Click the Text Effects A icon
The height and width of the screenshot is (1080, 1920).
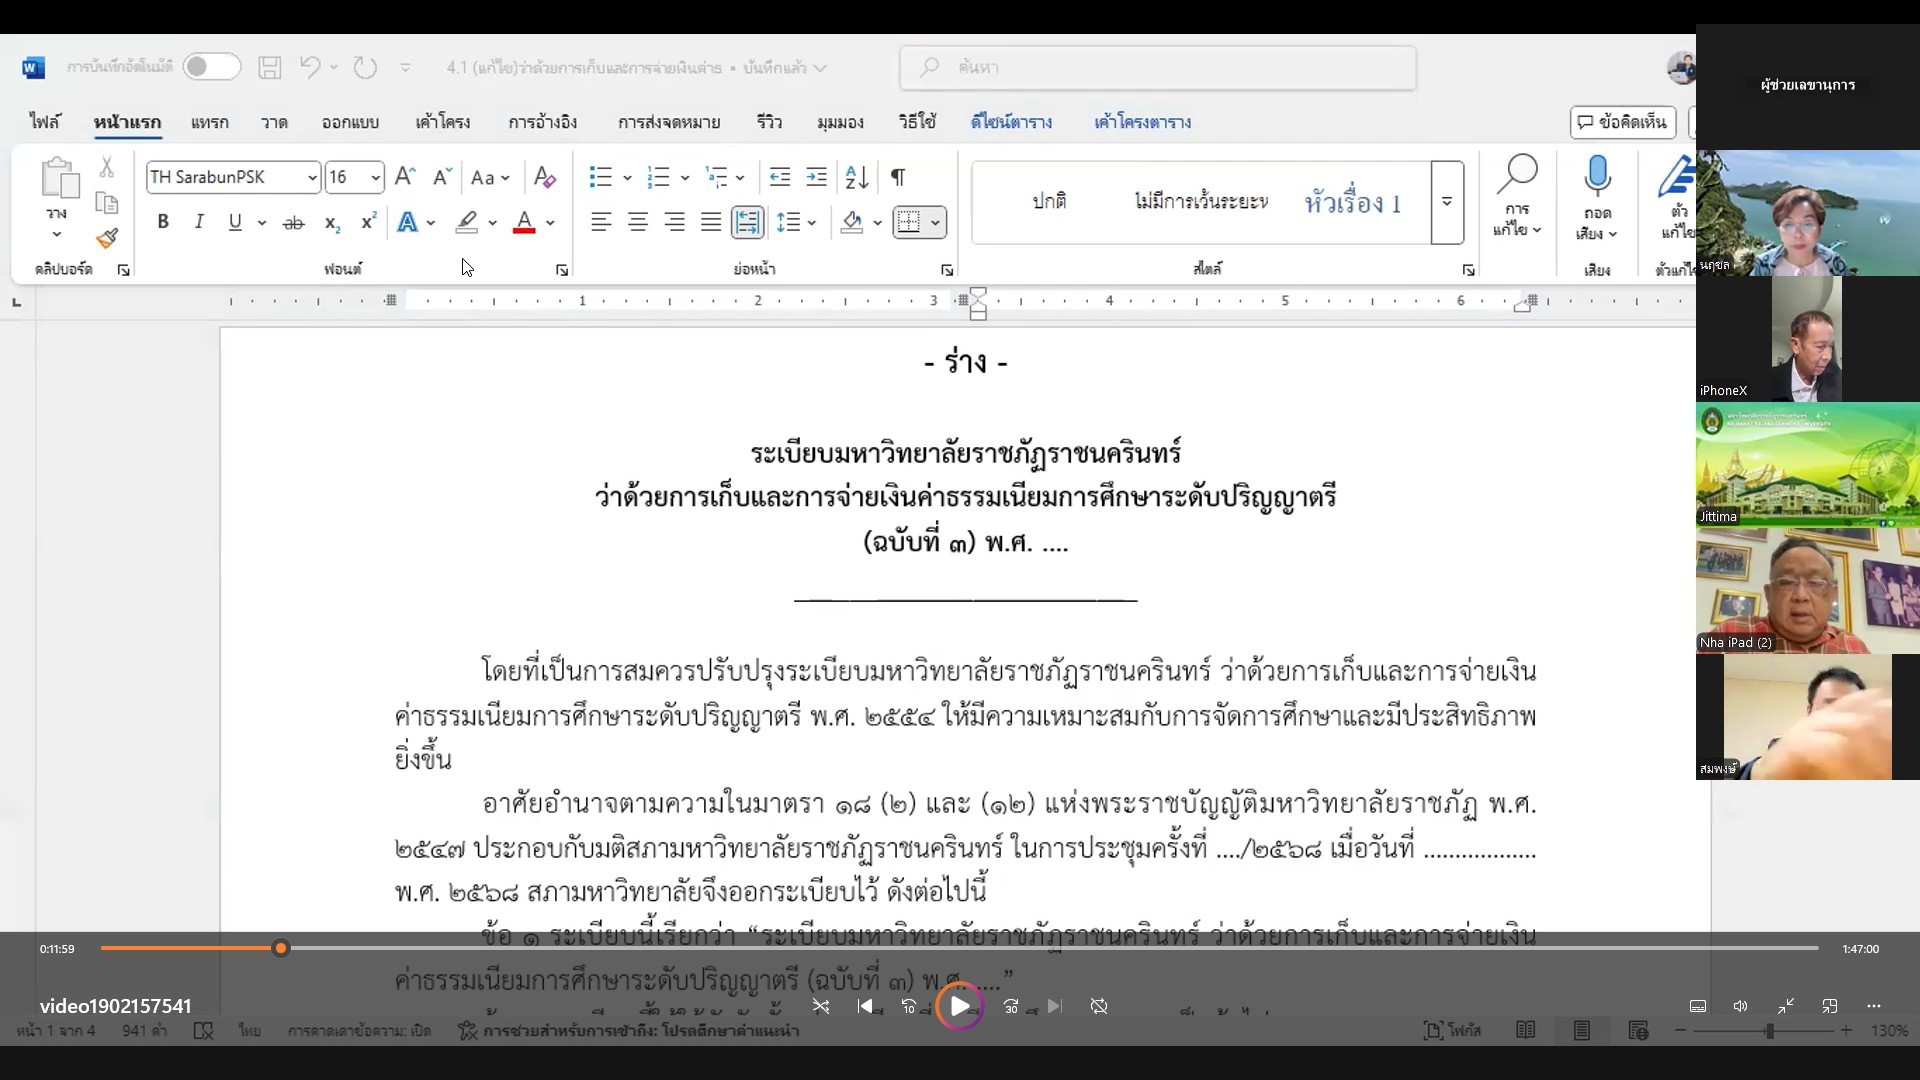click(x=407, y=222)
